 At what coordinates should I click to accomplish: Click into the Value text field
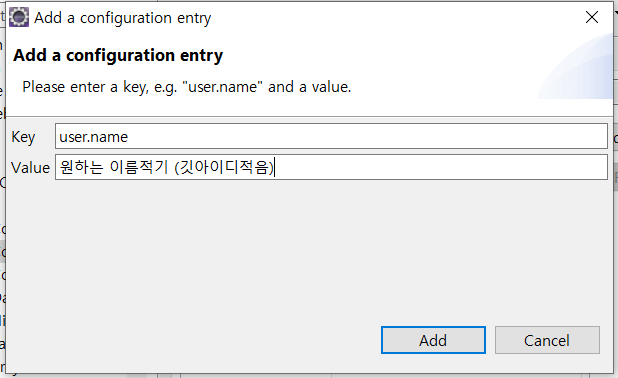click(331, 167)
